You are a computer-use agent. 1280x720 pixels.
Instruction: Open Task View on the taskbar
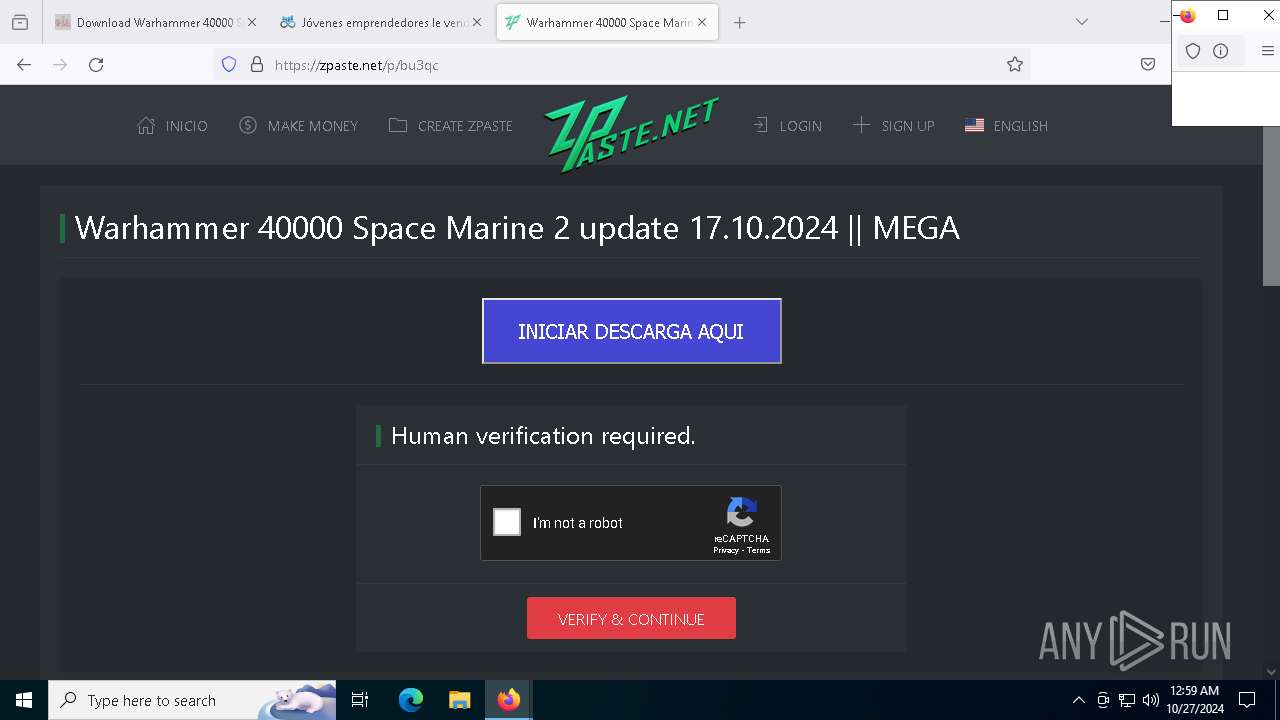360,700
